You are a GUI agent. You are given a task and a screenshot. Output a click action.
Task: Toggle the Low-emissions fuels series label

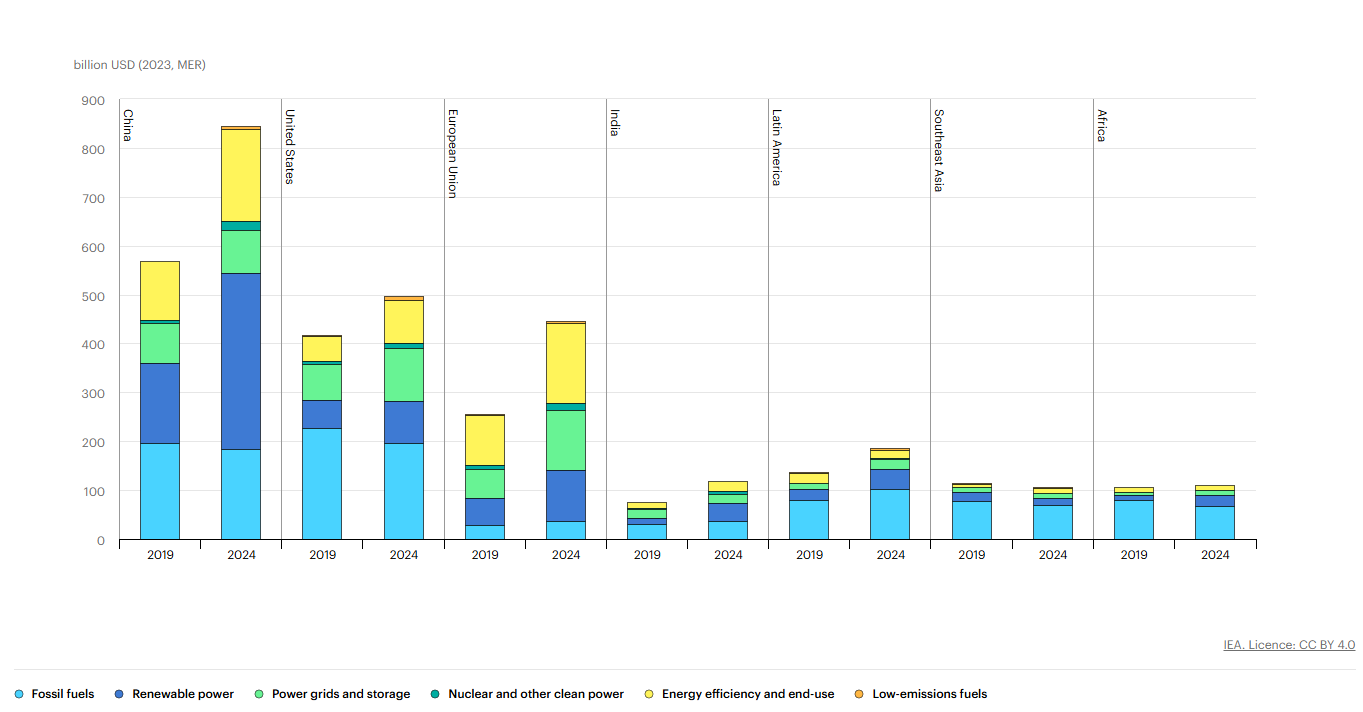tap(930, 694)
